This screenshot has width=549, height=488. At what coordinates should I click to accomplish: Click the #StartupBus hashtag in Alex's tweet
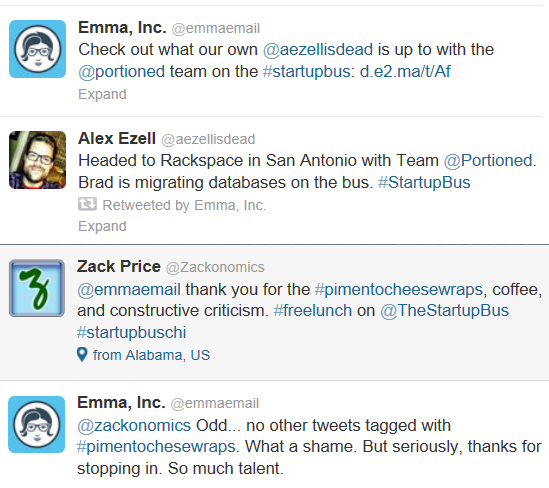pyautogui.click(x=424, y=182)
